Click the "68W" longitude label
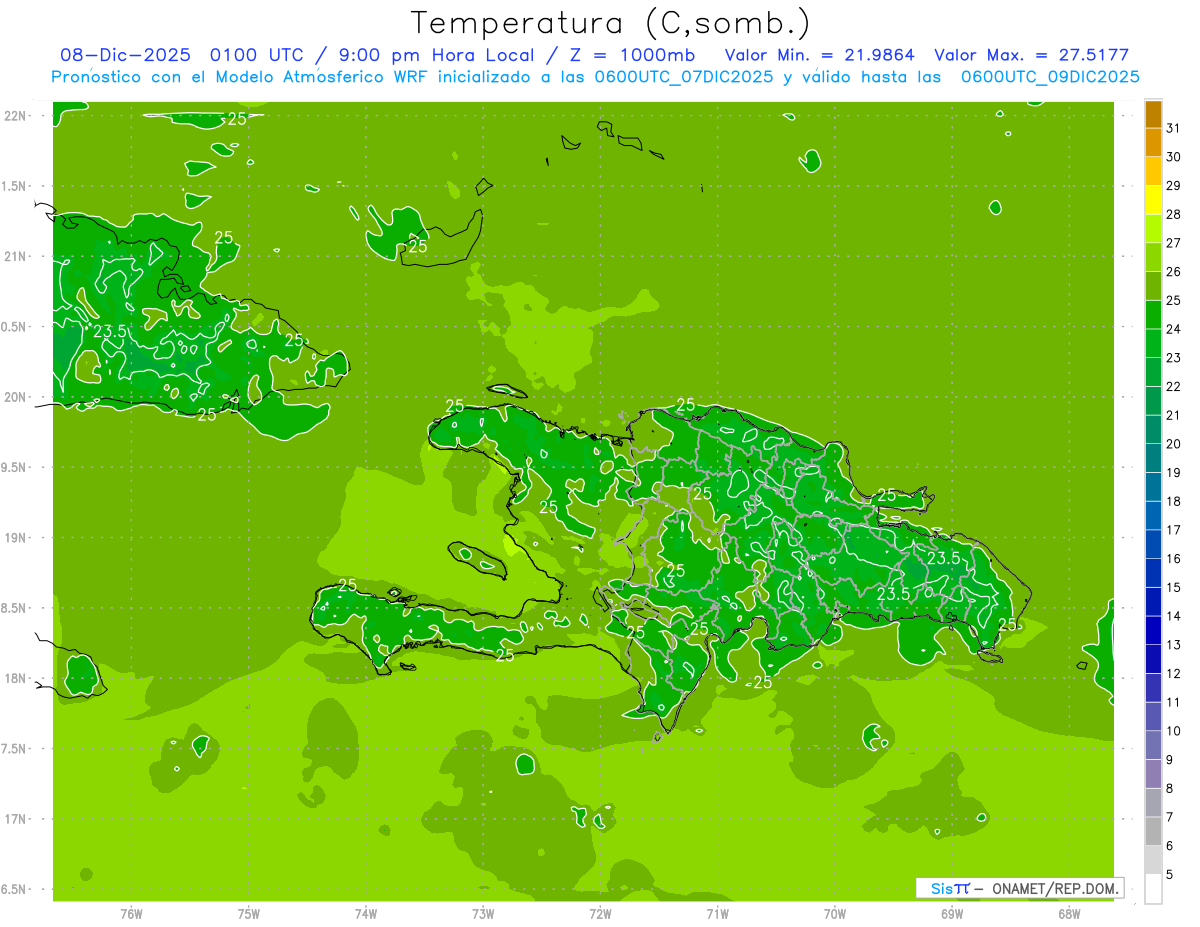The image size is (1200, 927). point(1069,913)
